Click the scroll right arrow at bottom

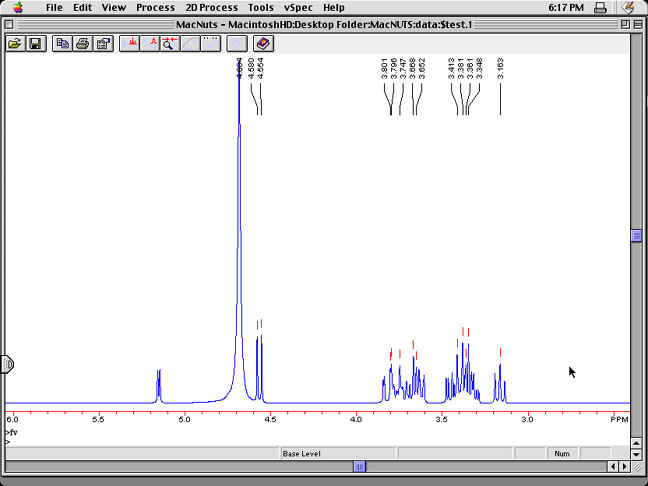click(x=624, y=466)
